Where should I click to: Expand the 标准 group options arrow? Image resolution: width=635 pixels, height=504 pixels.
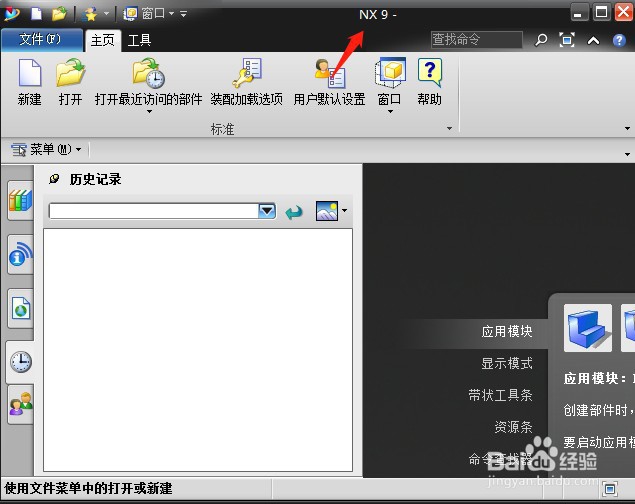449,129
